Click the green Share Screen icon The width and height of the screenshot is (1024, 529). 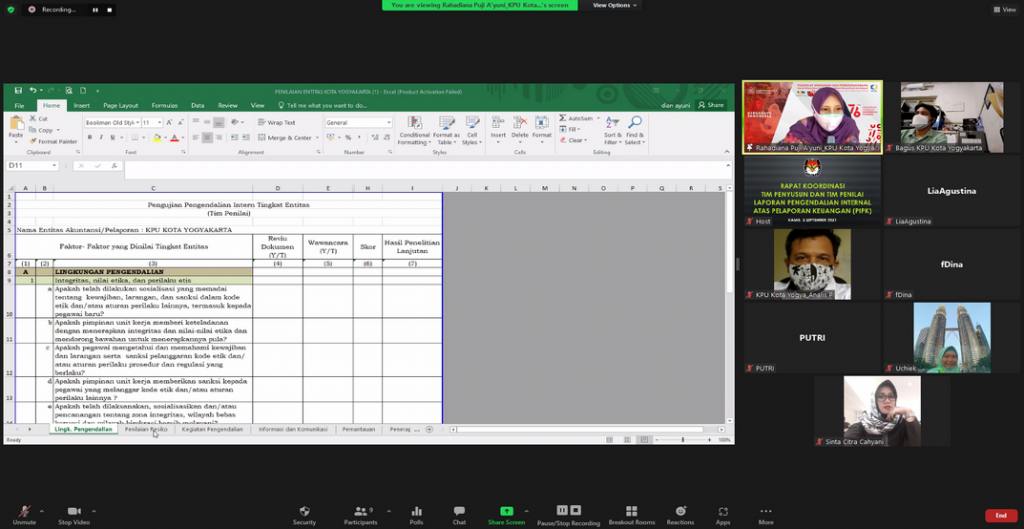tap(506, 511)
